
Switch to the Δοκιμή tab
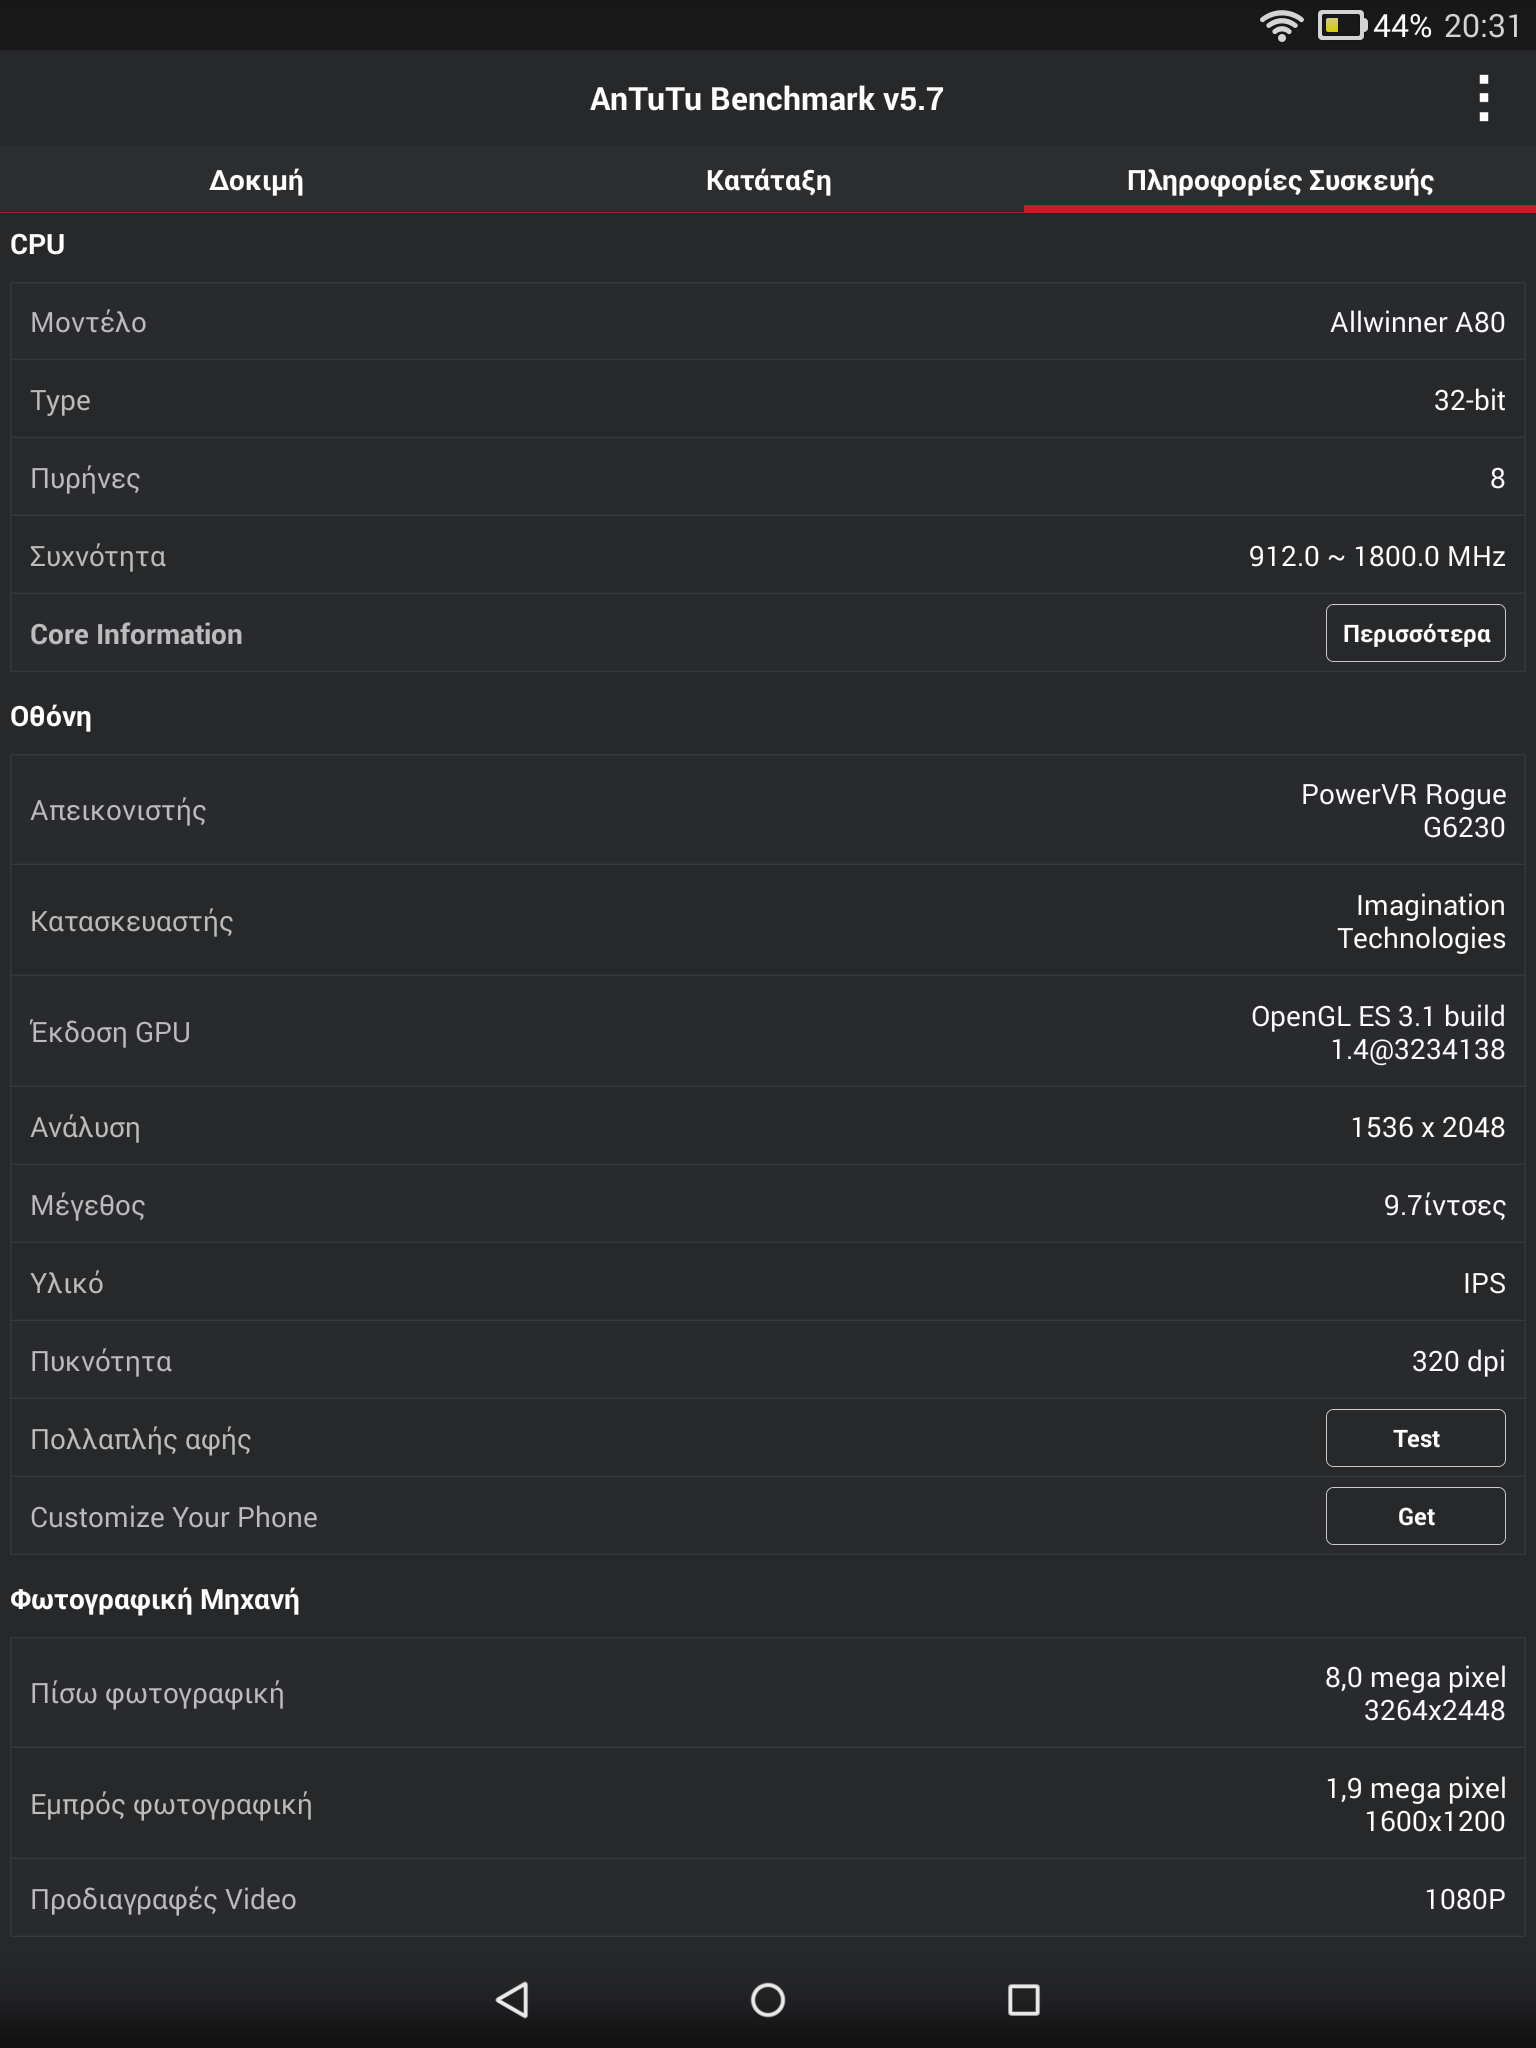[256, 181]
